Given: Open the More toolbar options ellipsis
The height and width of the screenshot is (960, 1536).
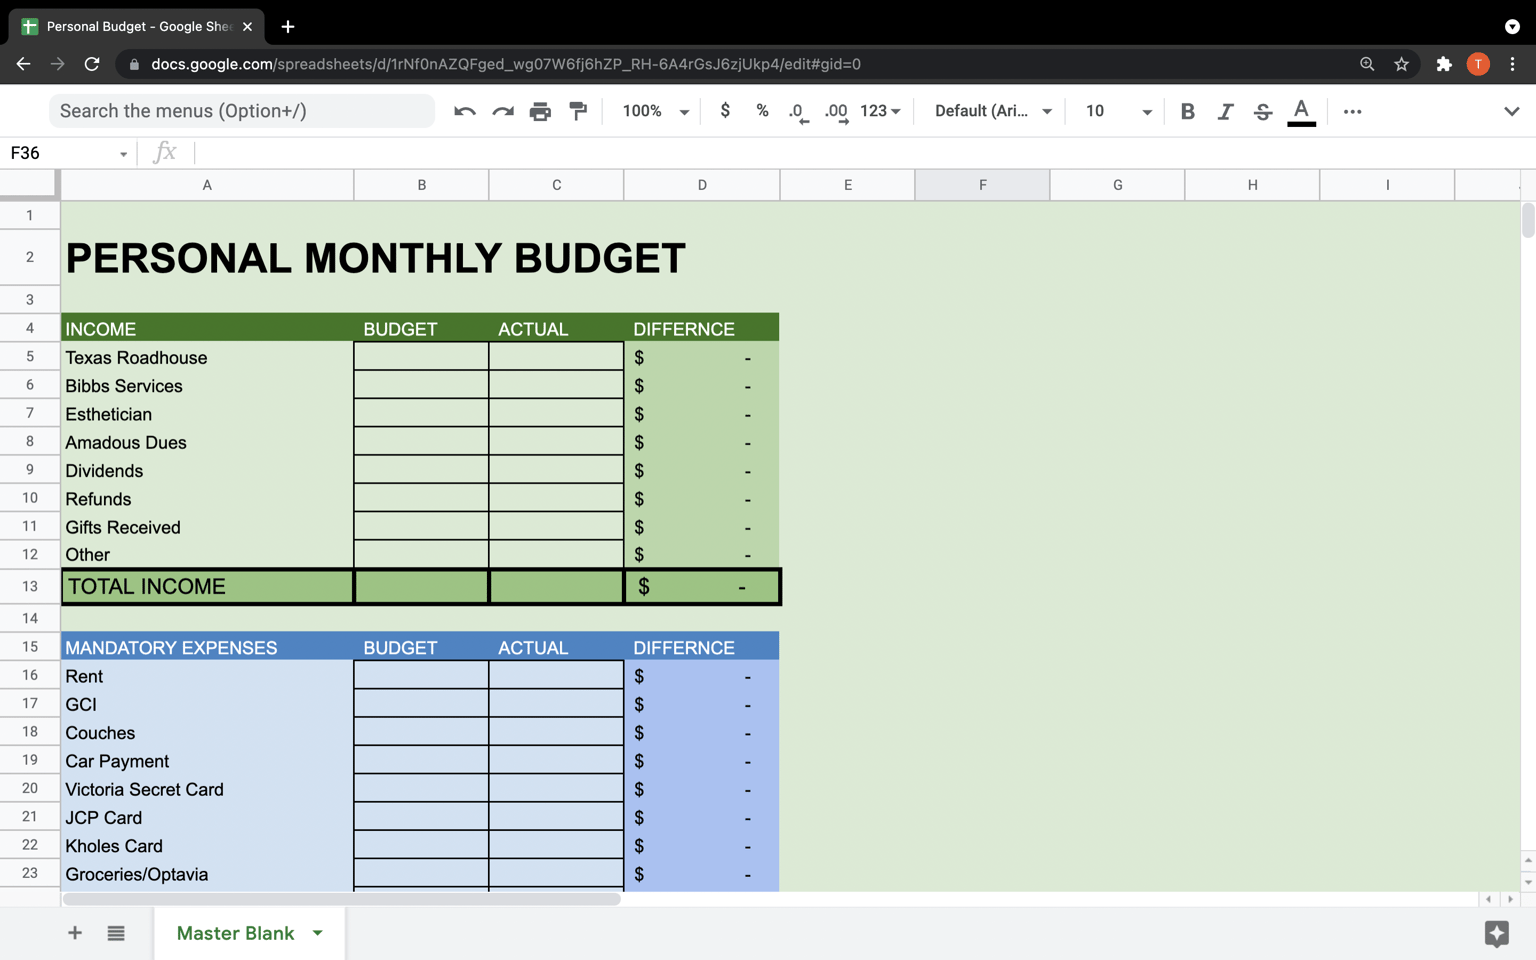Looking at the screenshot, I should click(1352, 111).
